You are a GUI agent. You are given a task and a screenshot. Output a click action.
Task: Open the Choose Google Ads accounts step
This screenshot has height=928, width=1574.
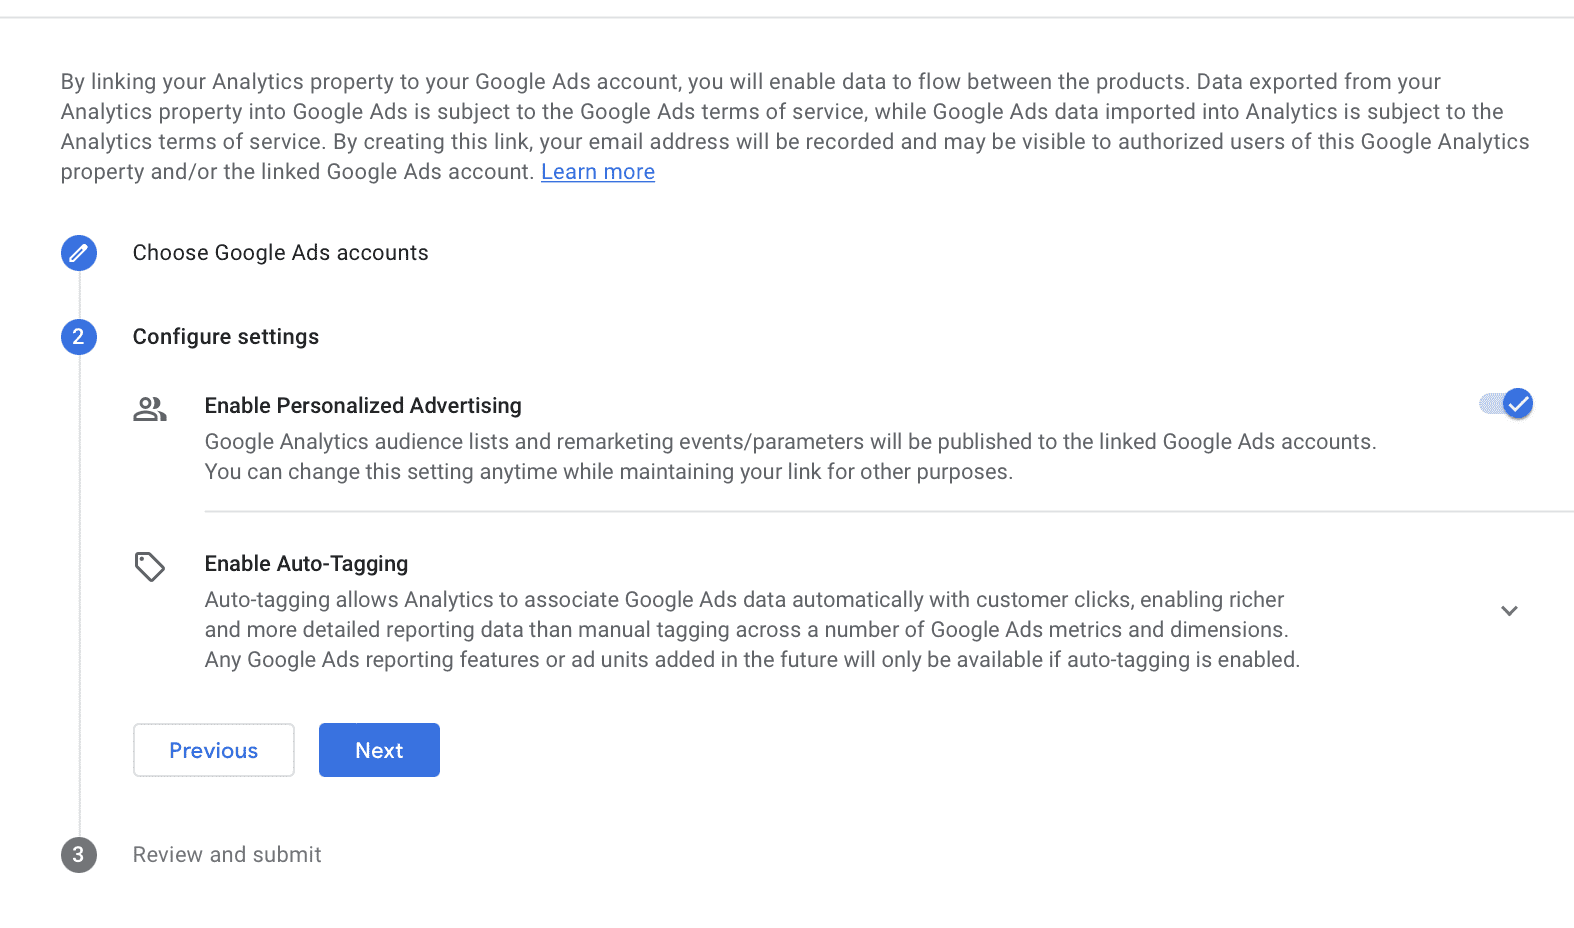(x=281, y=253)
